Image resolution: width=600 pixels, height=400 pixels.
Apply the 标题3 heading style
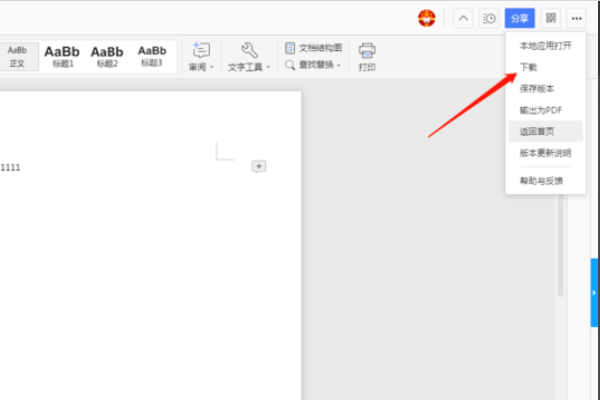(152, 57)
